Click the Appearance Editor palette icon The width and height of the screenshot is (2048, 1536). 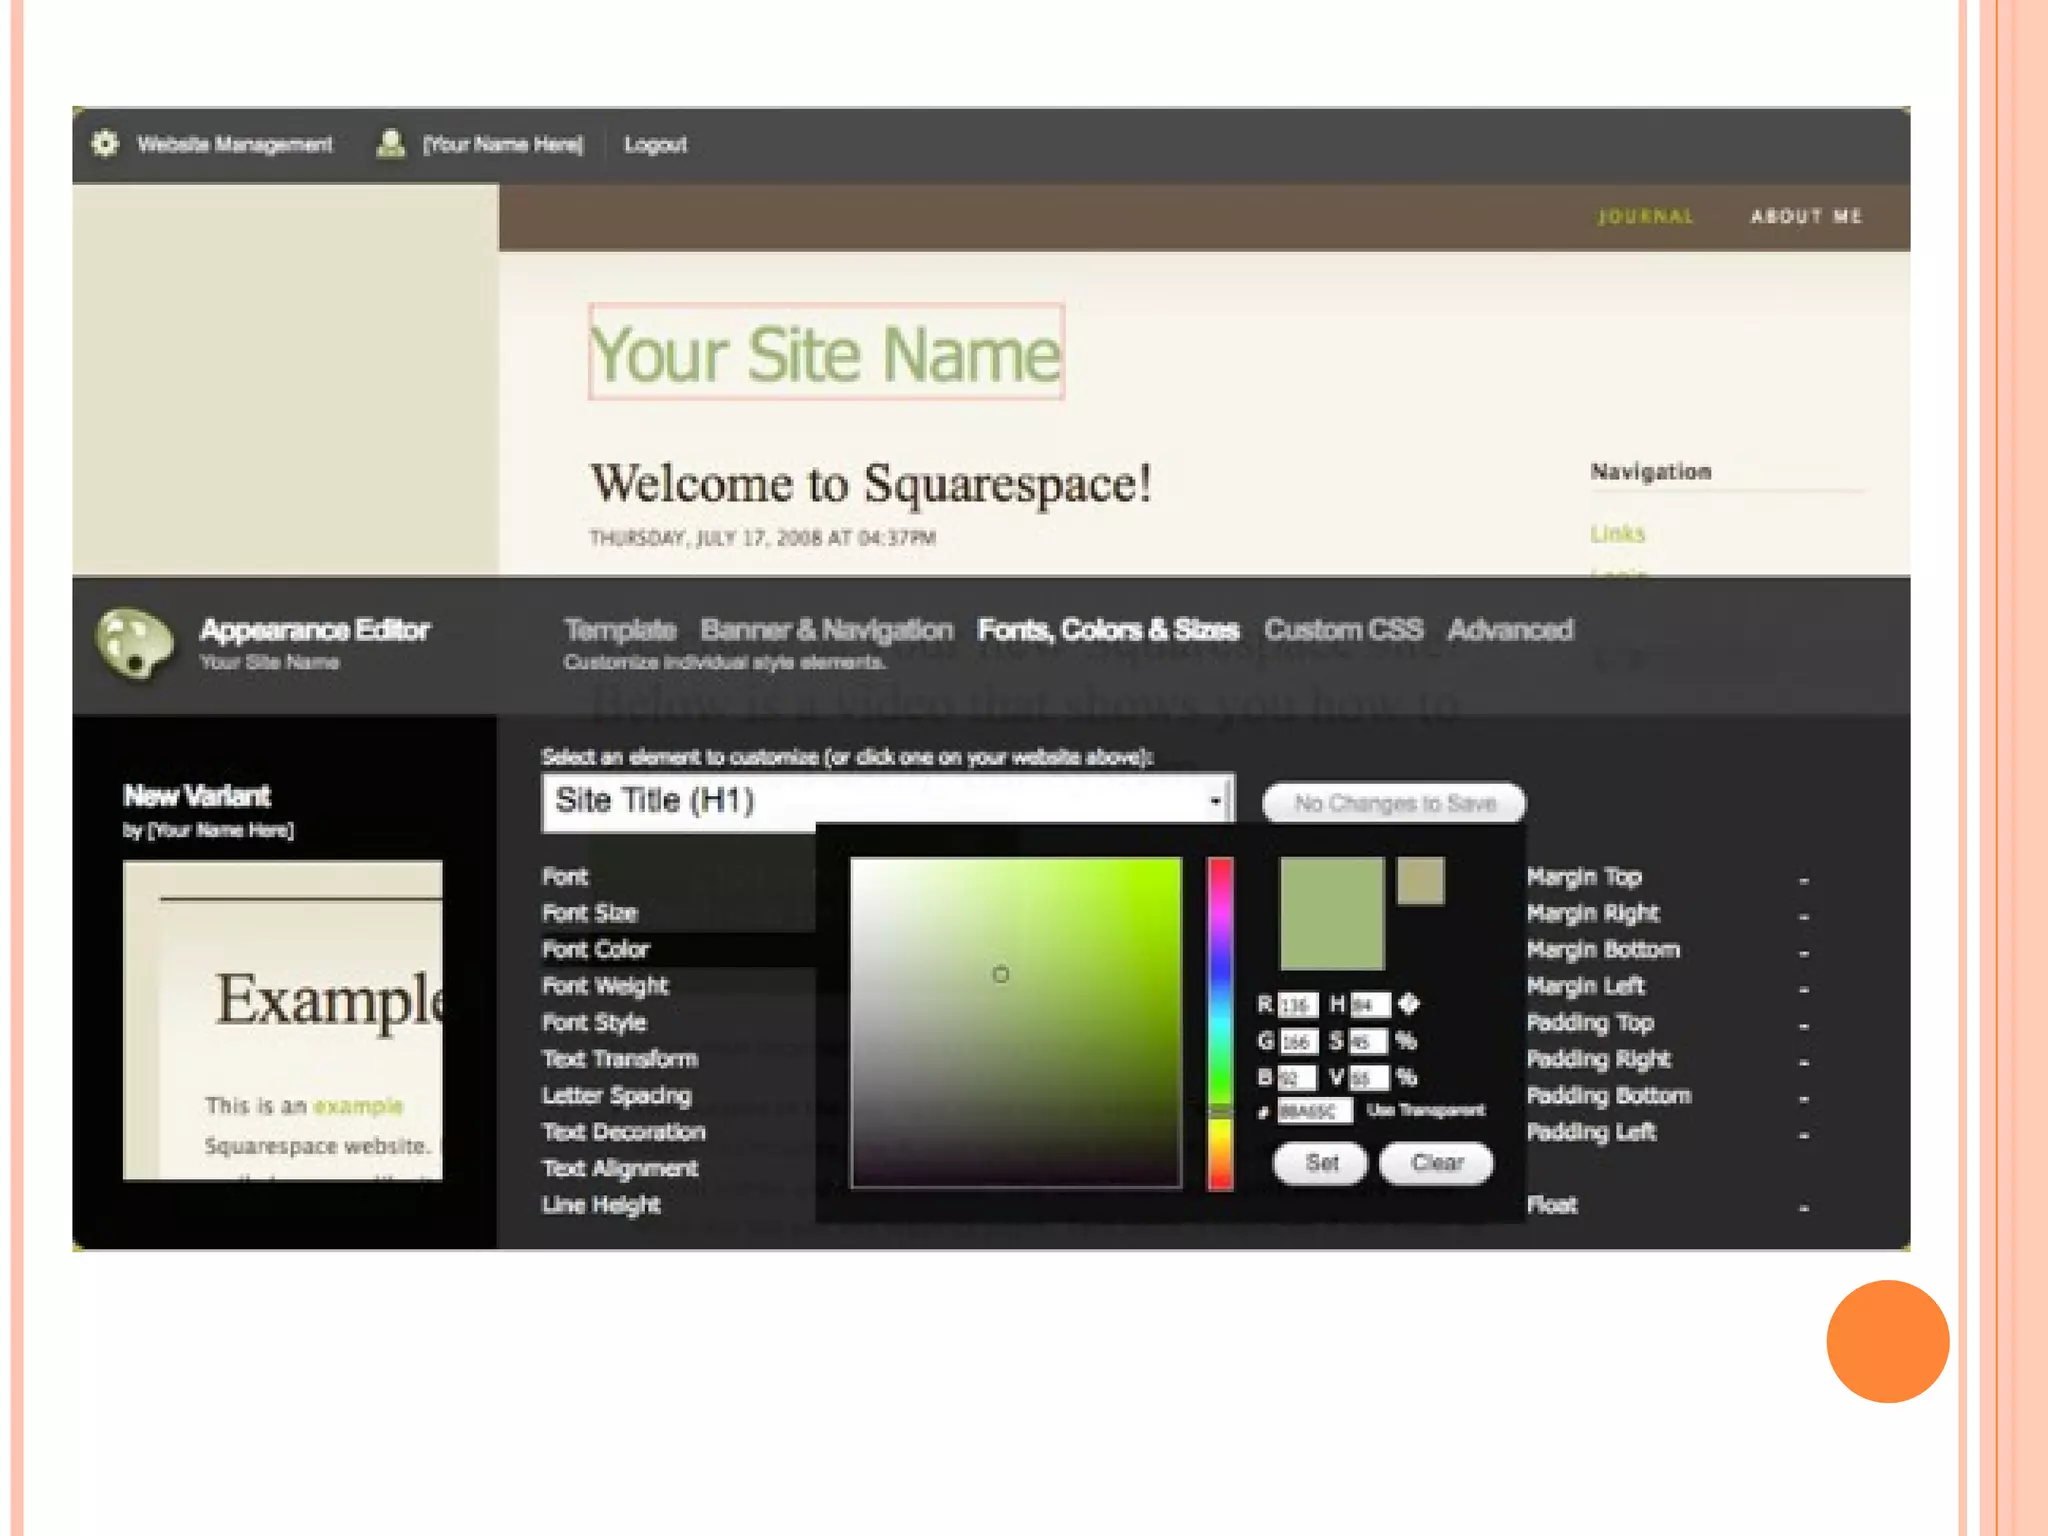(135, 643)
